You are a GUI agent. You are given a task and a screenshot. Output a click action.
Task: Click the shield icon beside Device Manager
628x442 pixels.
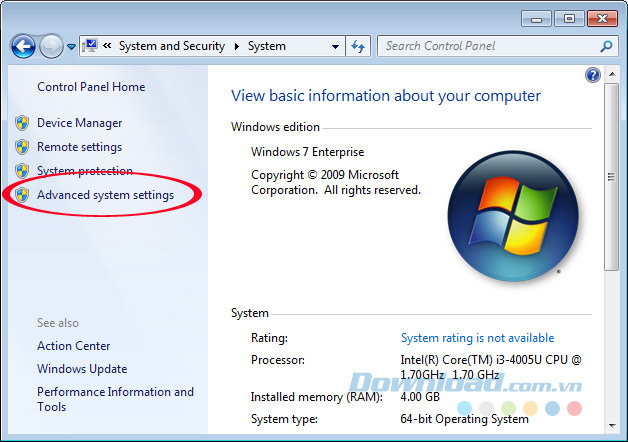(22, 123)
